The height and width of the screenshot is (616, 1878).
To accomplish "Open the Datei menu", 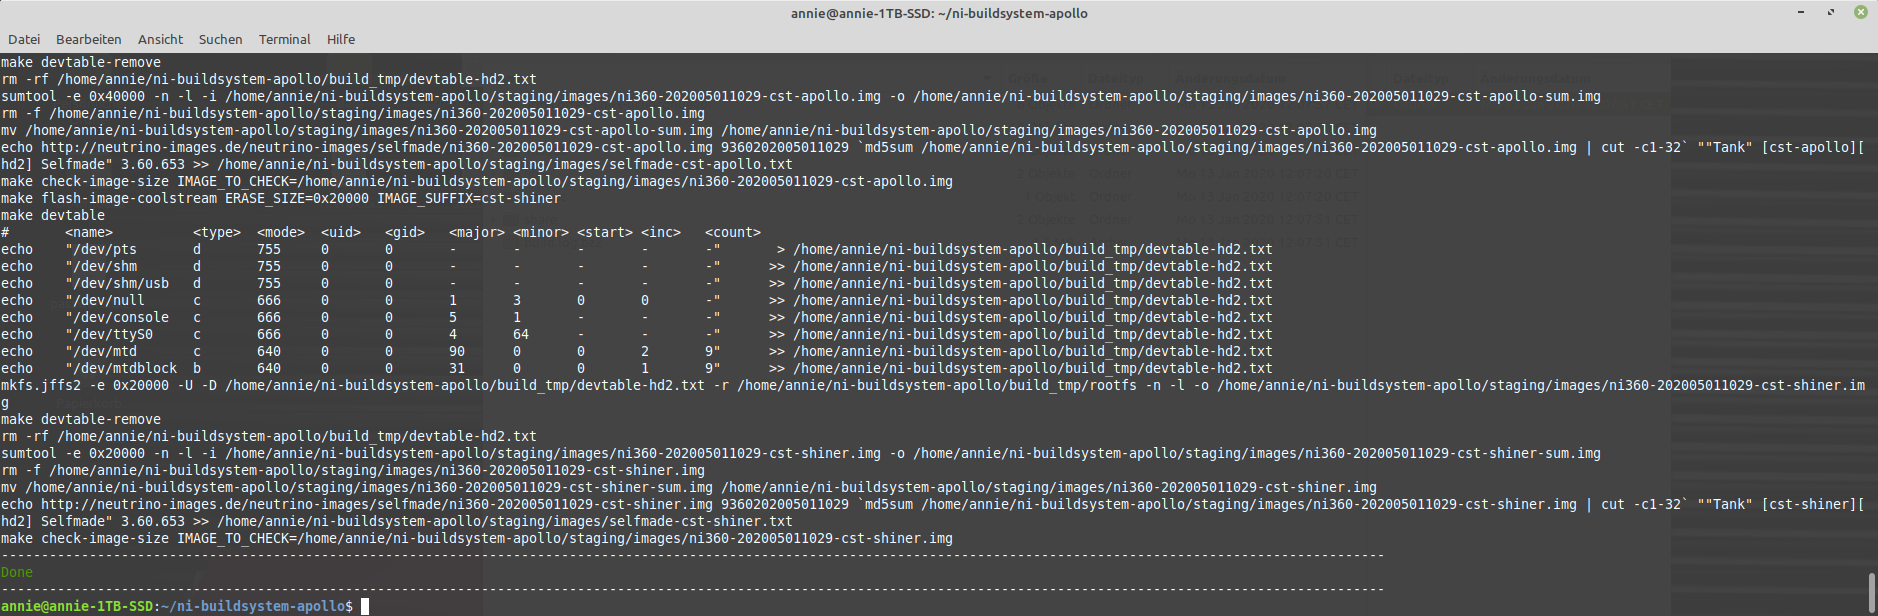I will (24, 40).
